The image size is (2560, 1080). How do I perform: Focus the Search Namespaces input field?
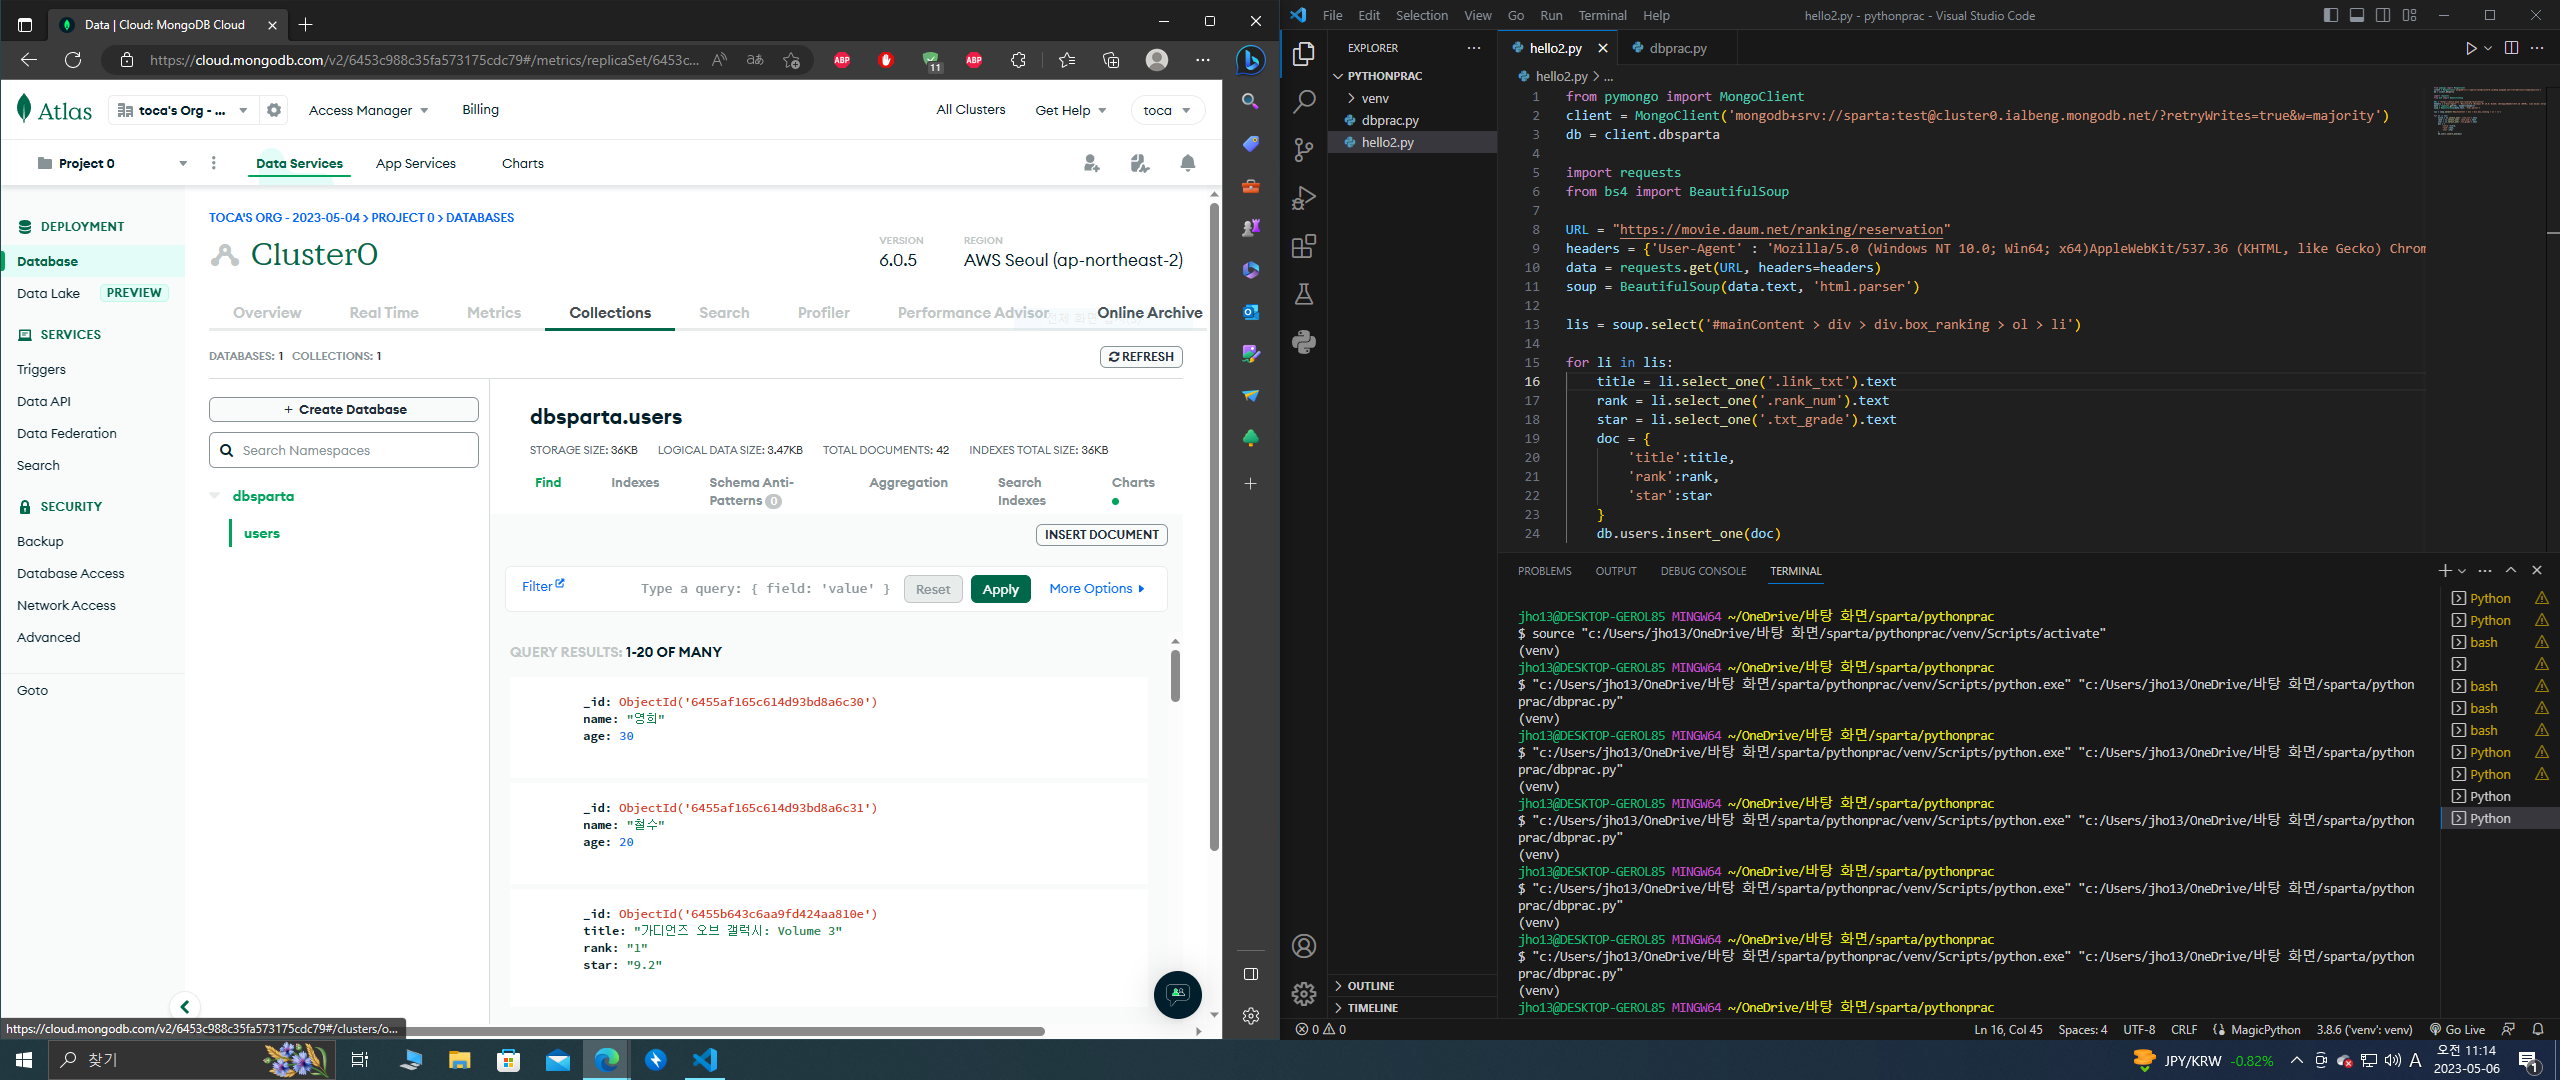click(344, 450)
